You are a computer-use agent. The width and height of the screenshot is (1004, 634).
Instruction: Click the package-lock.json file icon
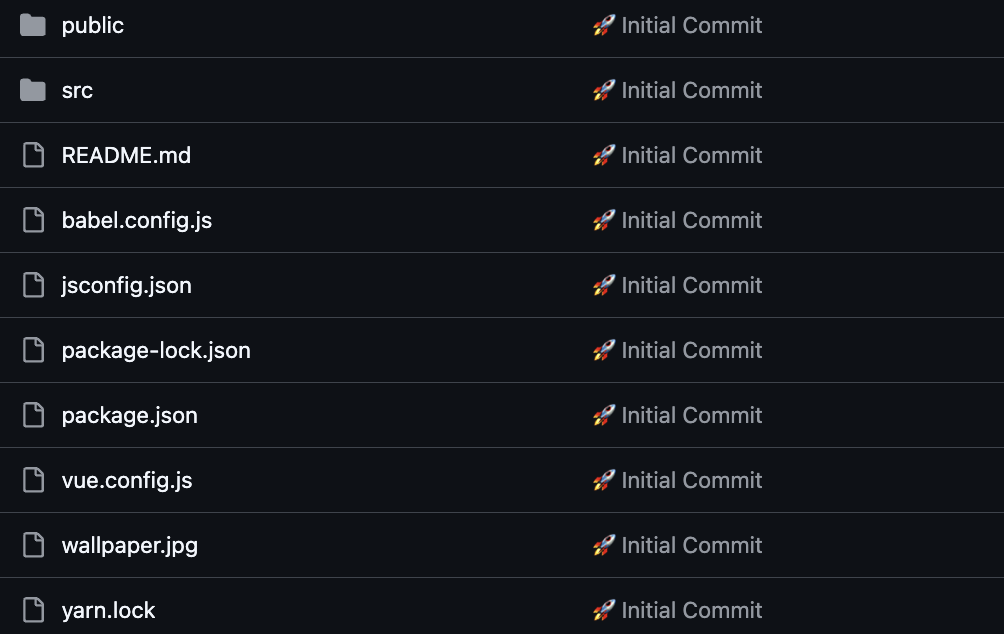coord(34,350)
